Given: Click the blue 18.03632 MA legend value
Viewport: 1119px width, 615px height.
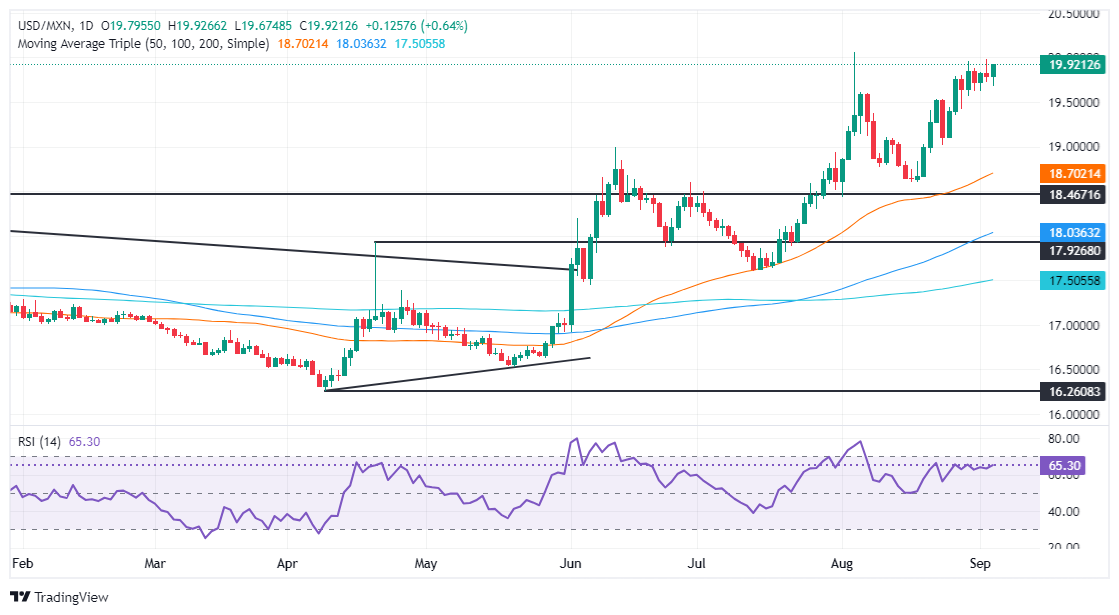Looking at the screenshot, I should [x=361, y=44].
